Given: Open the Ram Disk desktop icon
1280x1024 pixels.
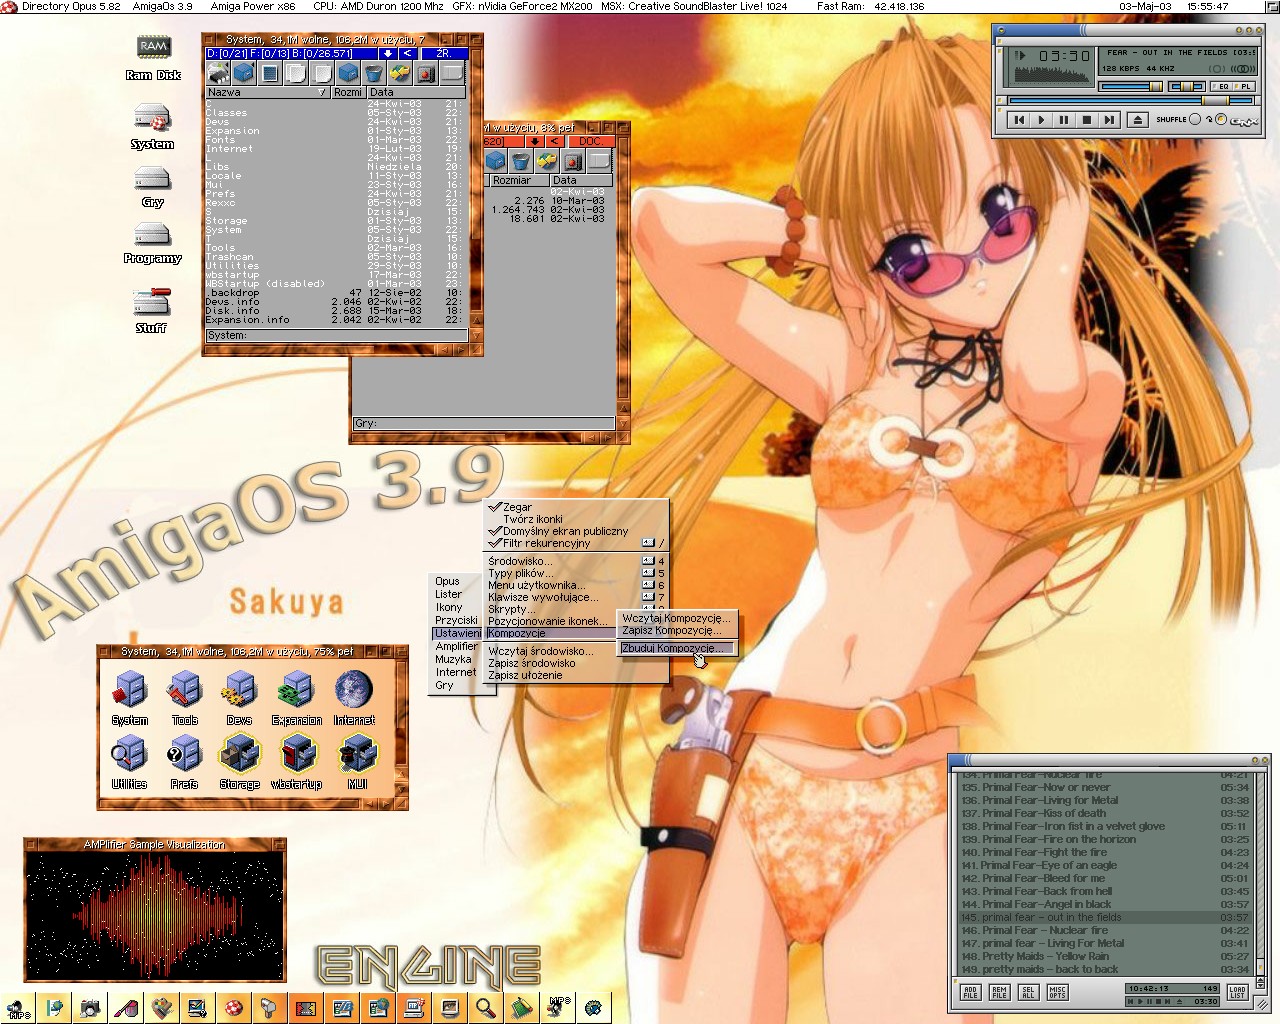Looking at the screenshot, I should [153, 56].
